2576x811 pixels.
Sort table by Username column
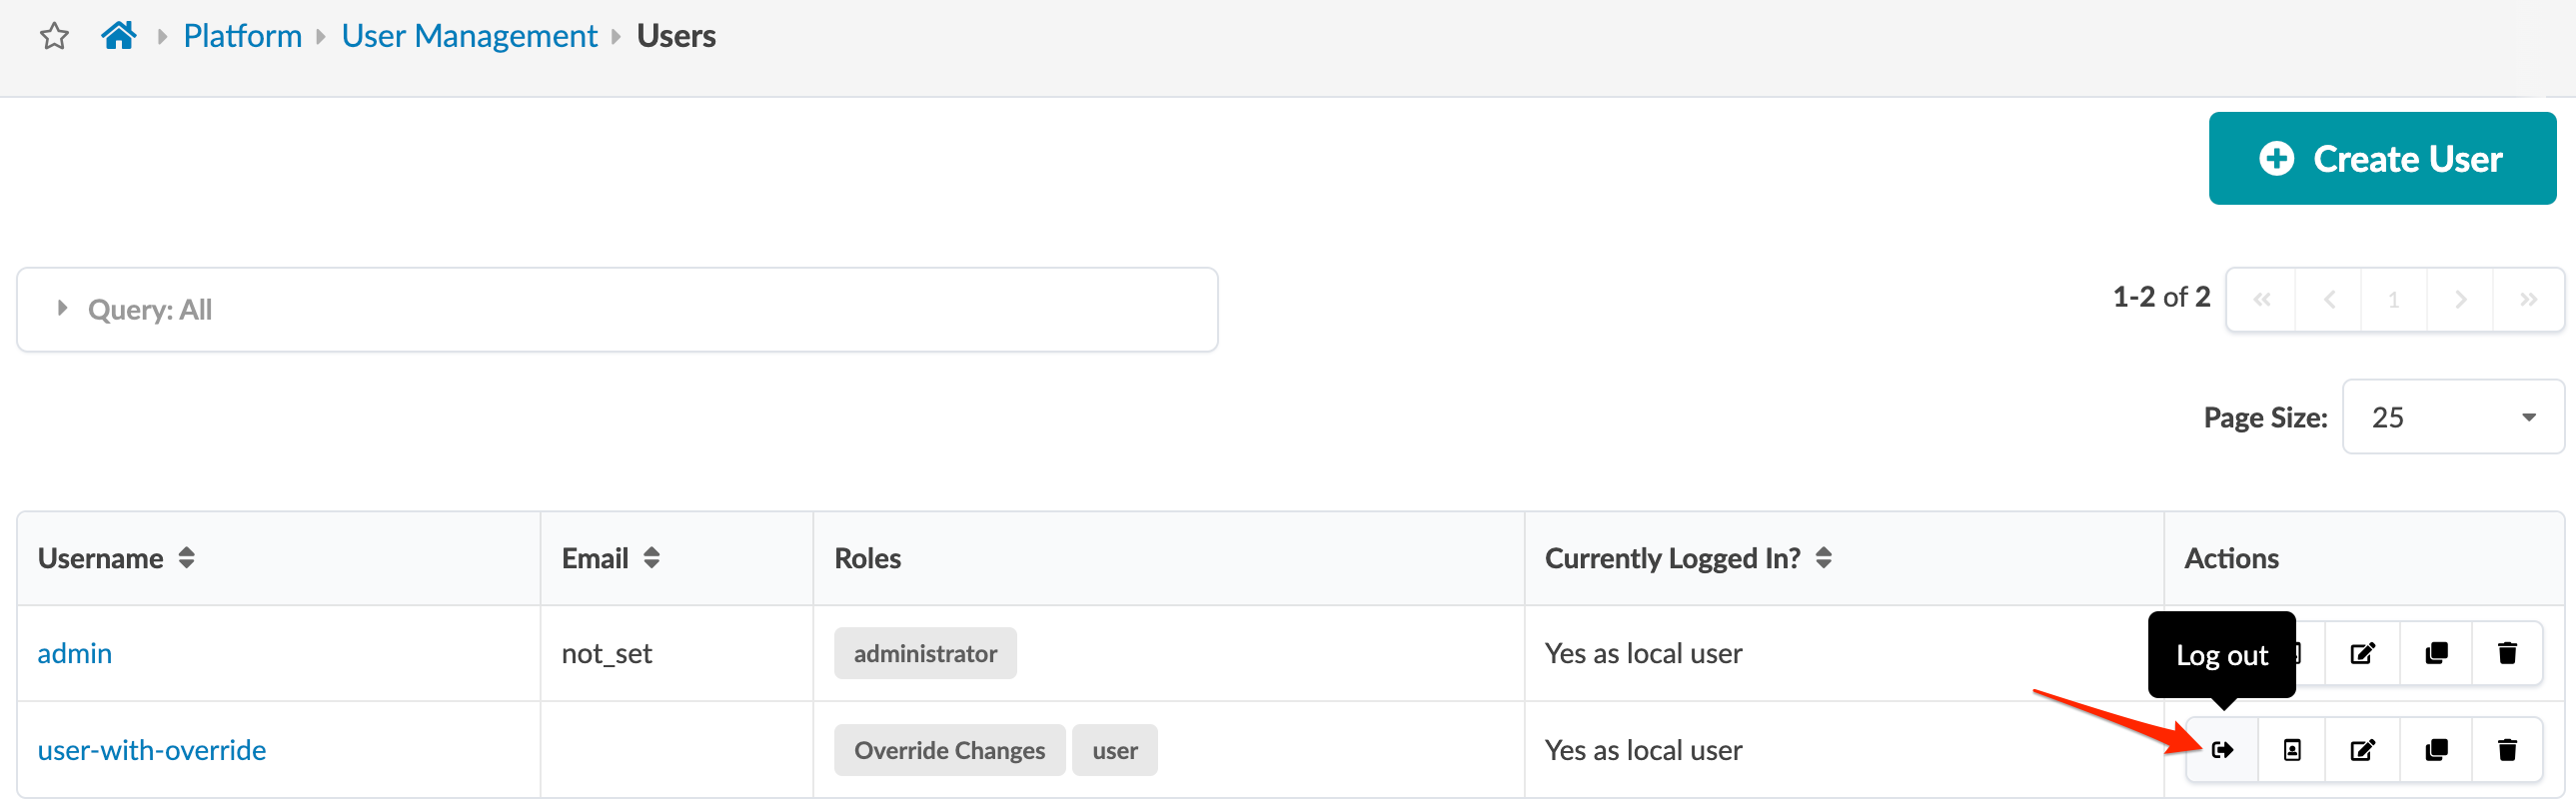(186, 558)
